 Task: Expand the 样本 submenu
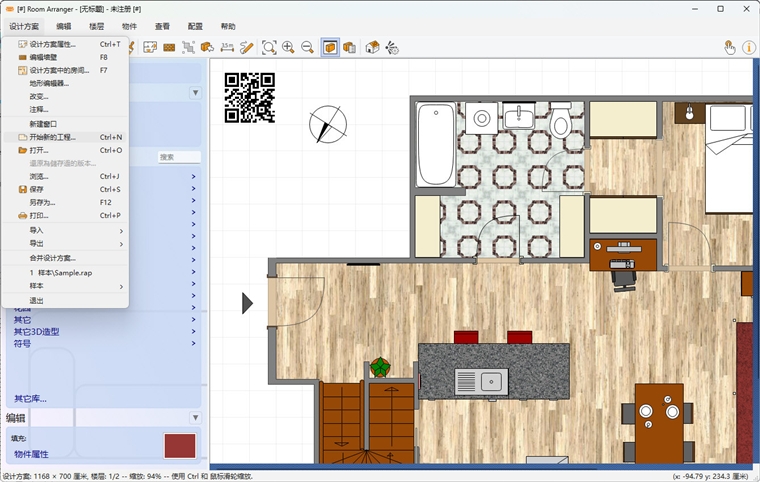[x=65, y=286]
